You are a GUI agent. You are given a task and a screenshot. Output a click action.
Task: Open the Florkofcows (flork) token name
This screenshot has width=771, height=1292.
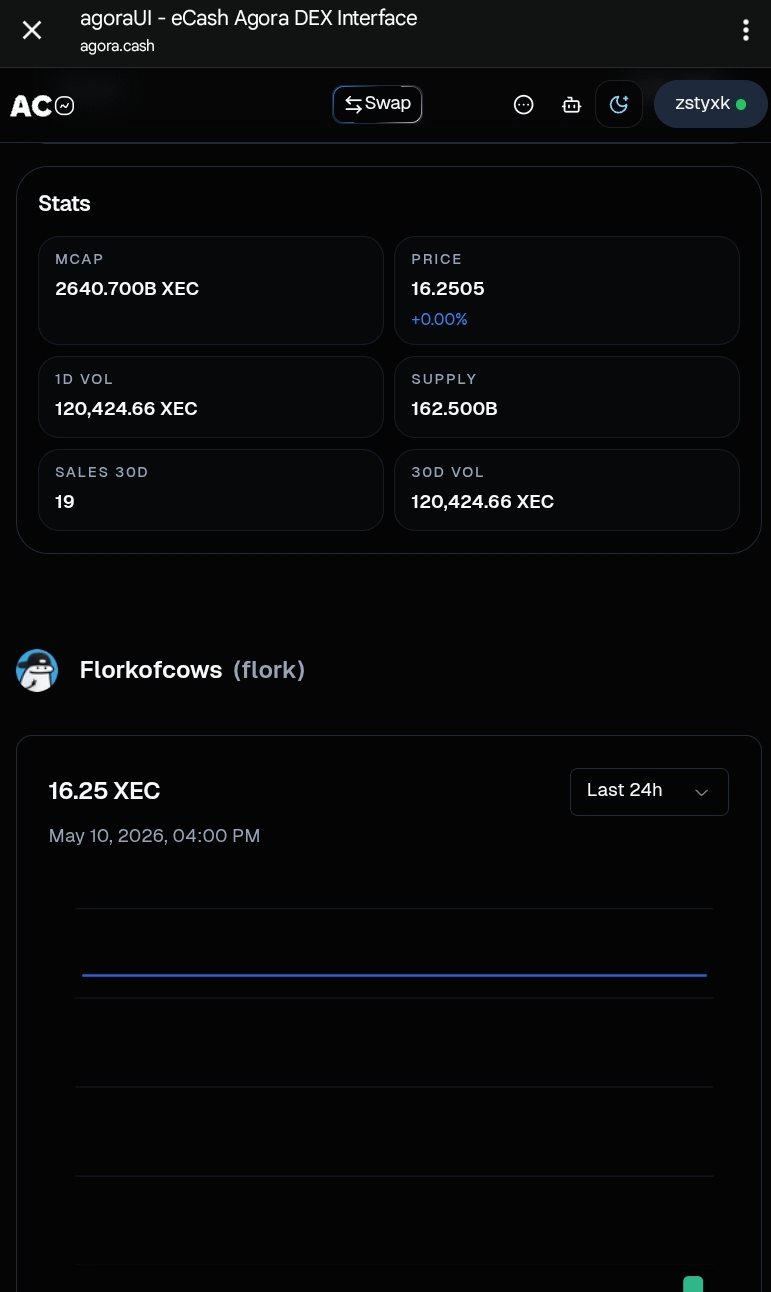click(192, 670)
